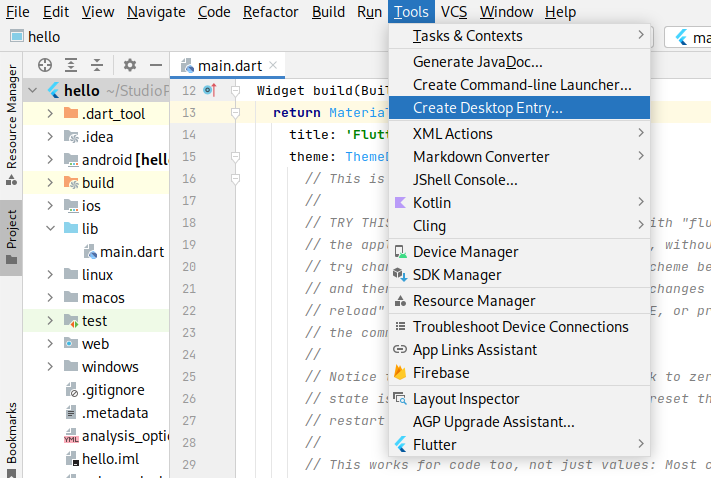Expand the linux folder
Screen dimensions: 711x478
tap(50, 274)
